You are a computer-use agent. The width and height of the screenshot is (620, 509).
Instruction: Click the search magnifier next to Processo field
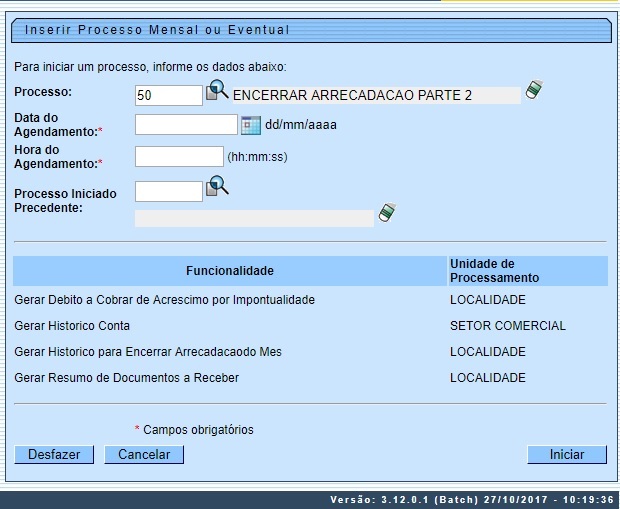click(217, 93)
